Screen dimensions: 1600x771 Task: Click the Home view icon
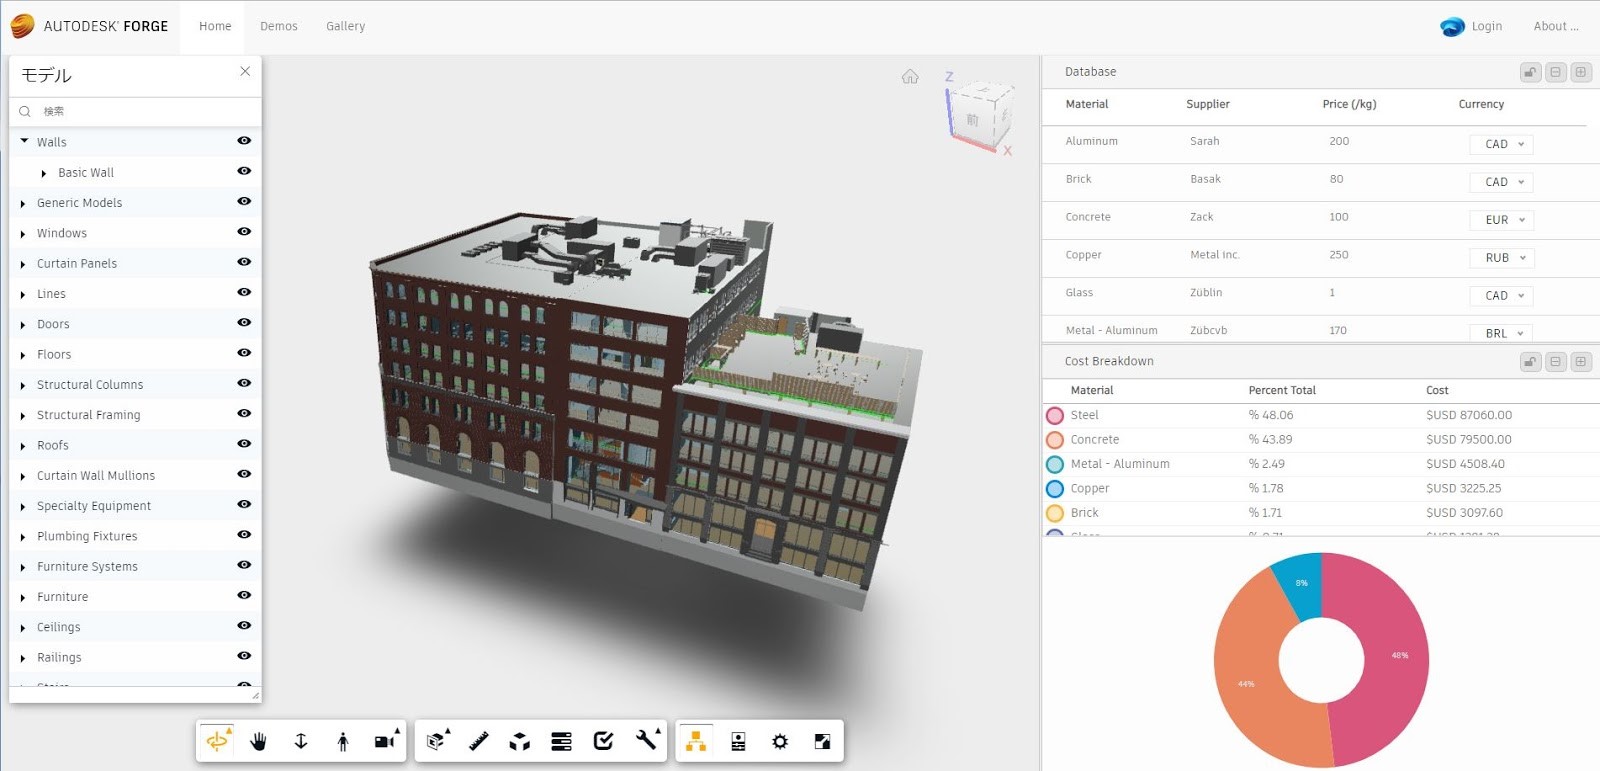910,77
